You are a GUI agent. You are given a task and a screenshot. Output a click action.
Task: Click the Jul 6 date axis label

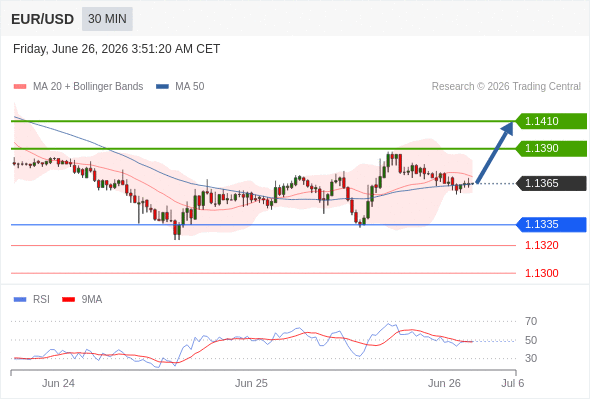click(x=512, y=383)
